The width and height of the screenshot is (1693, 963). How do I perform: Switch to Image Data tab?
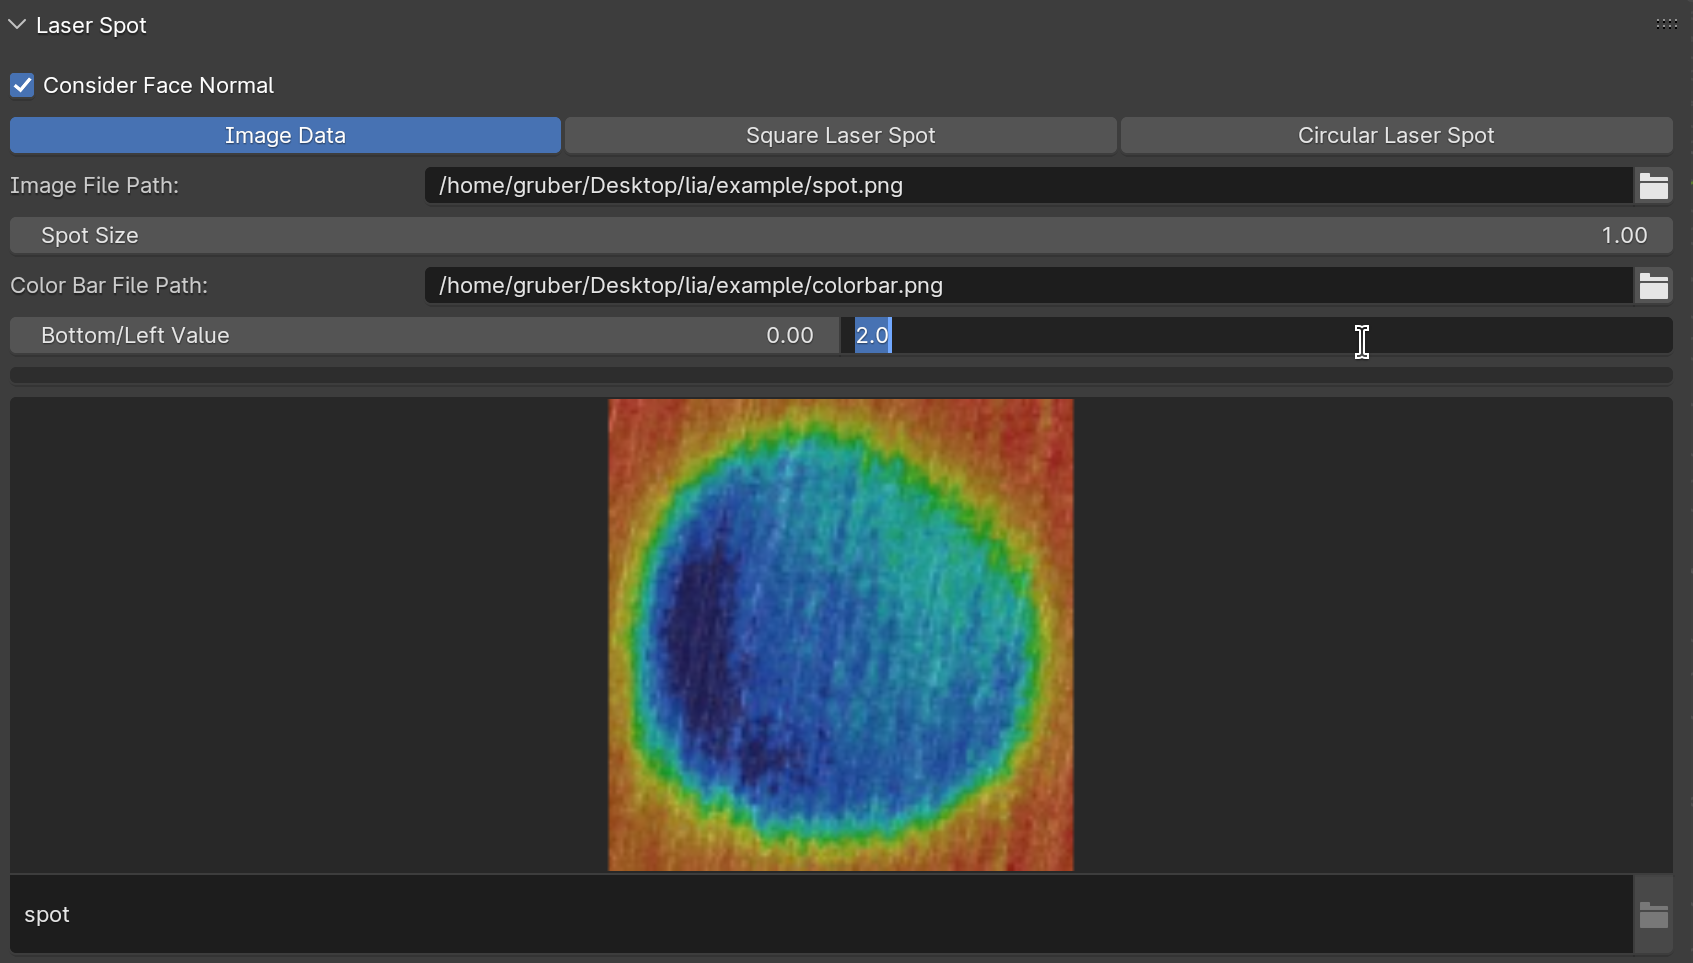285,135
